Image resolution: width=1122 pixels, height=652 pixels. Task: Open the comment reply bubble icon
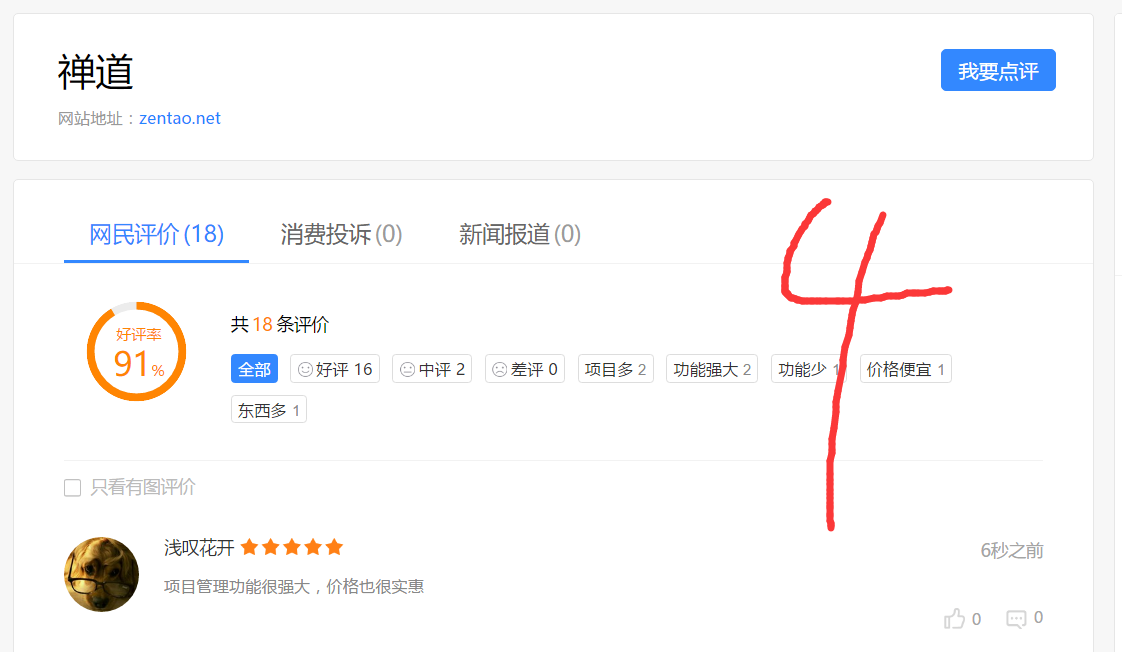pos(1016,619)
